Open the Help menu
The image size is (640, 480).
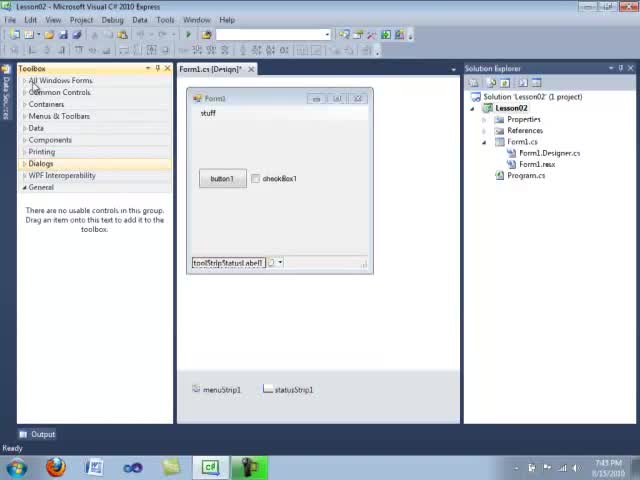click(227, 20)
